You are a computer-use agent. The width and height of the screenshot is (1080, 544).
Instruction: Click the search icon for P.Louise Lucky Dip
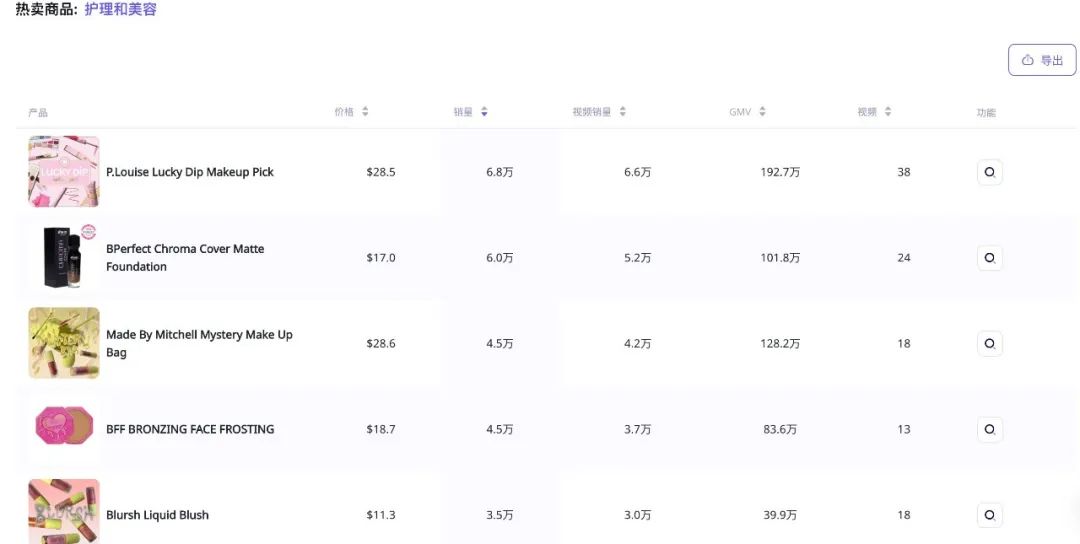point(990,172)
